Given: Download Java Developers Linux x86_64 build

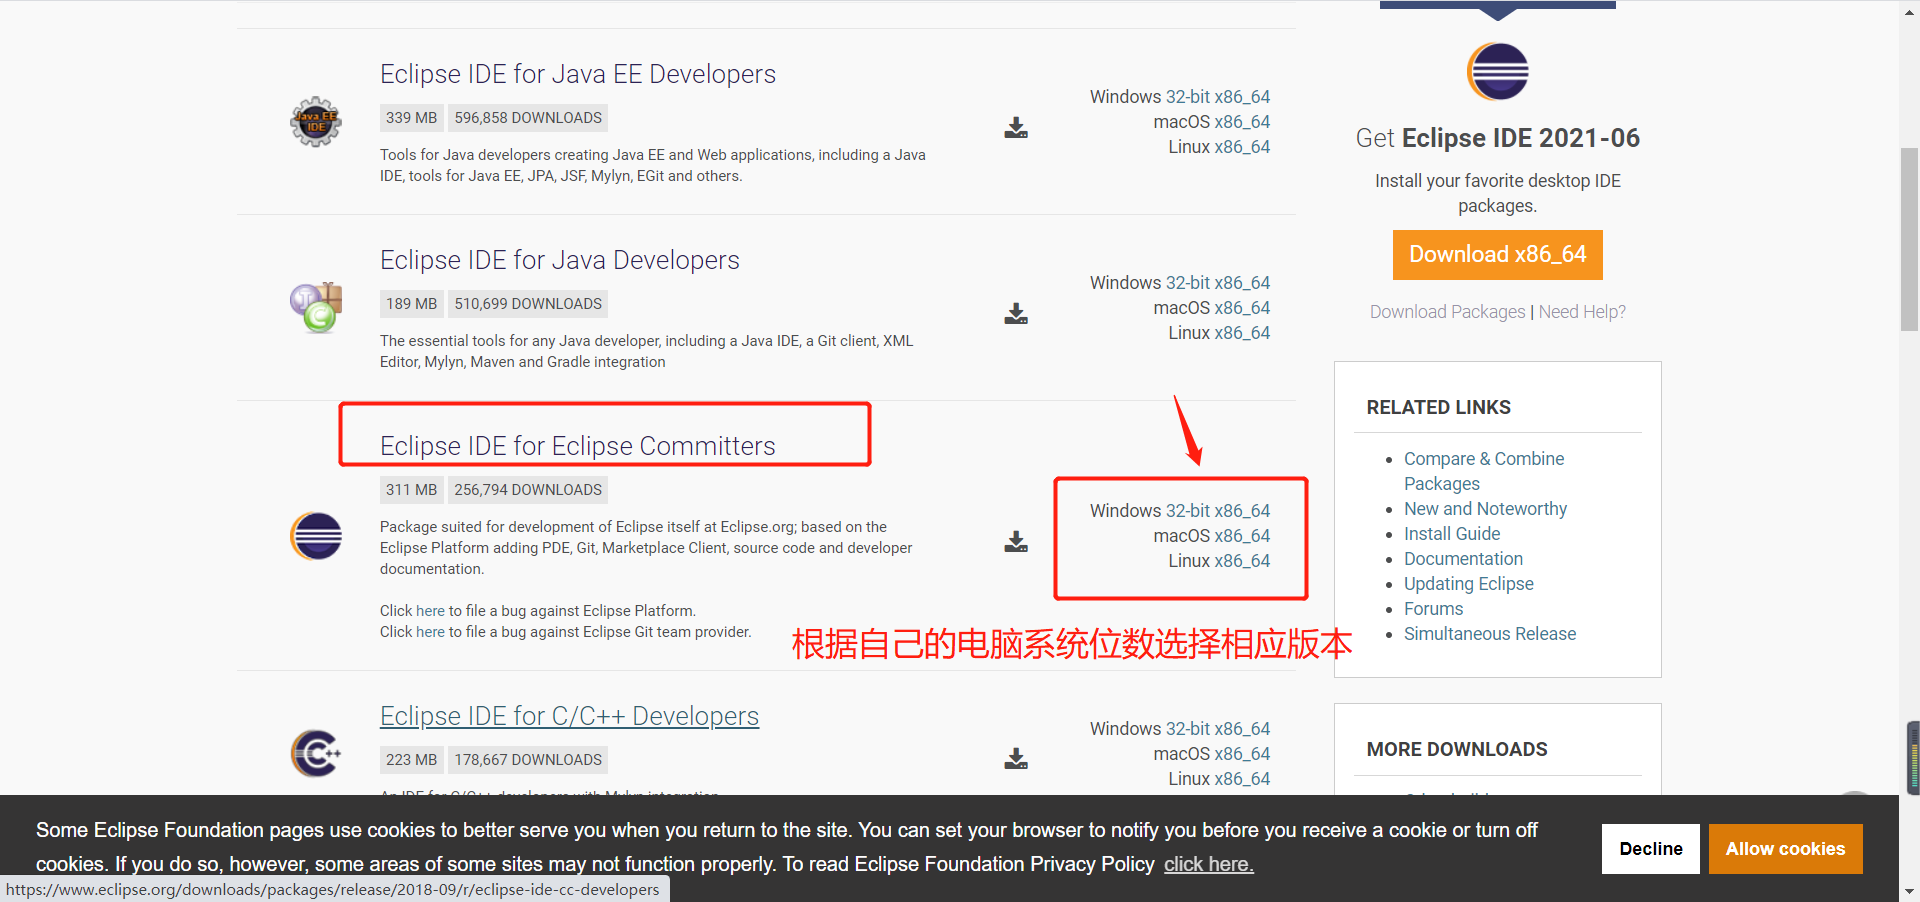Looking at the screenshot, I should 1242,333.
